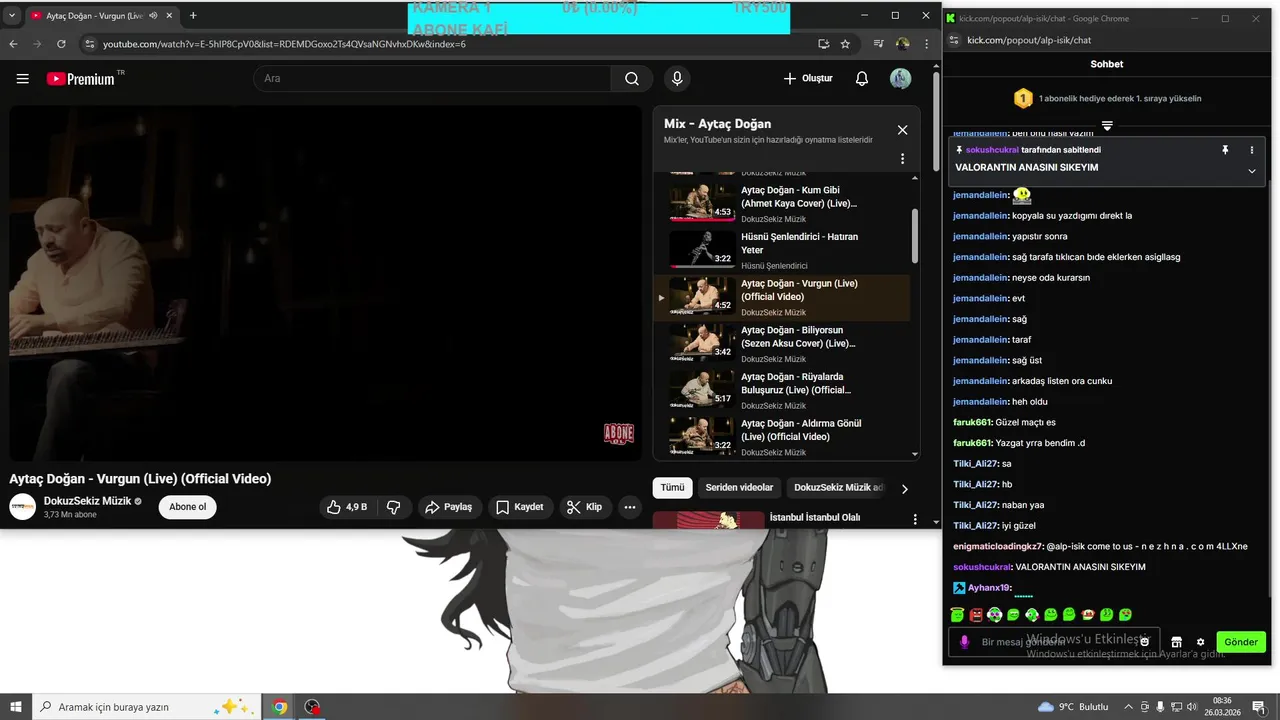Go back in Chrome browser
This screenshot has width=1280, height=720.
tap(13, 44)
